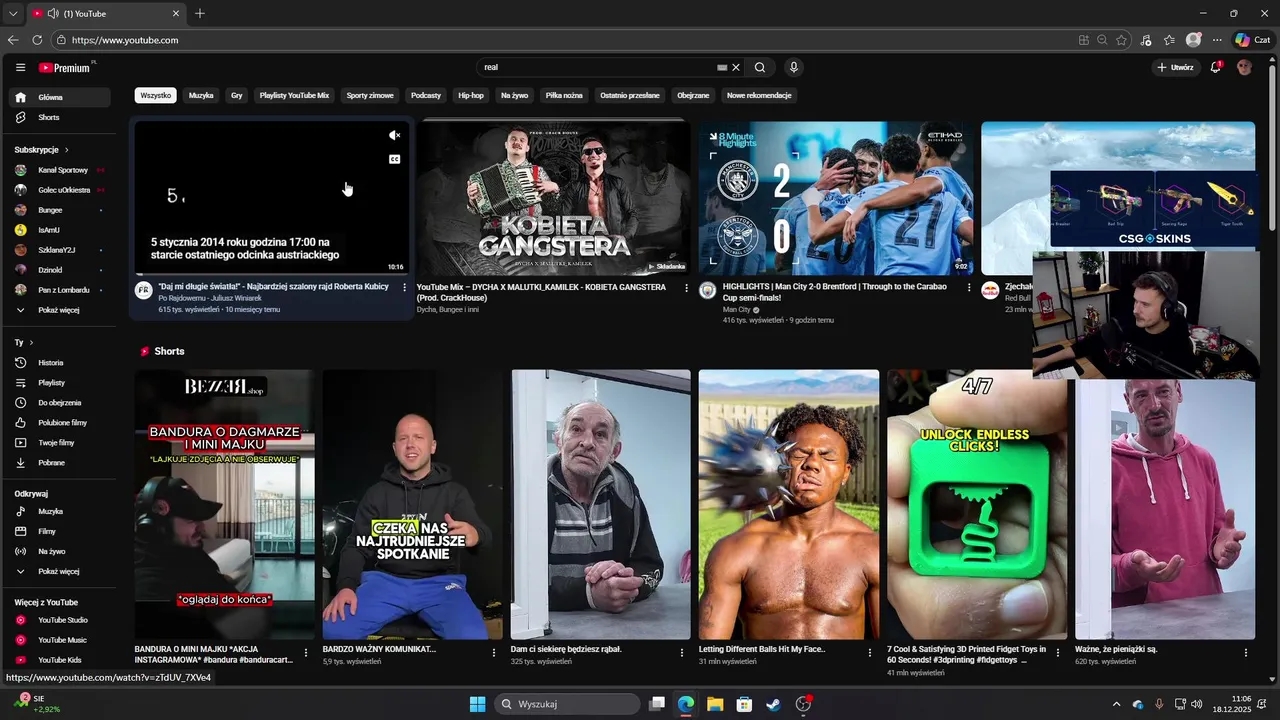Click the YouTube Premium logo

coord(66,67)
